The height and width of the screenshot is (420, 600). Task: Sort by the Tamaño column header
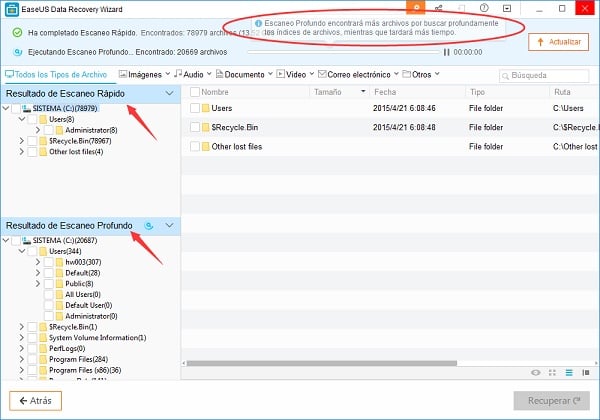[339, 92]
